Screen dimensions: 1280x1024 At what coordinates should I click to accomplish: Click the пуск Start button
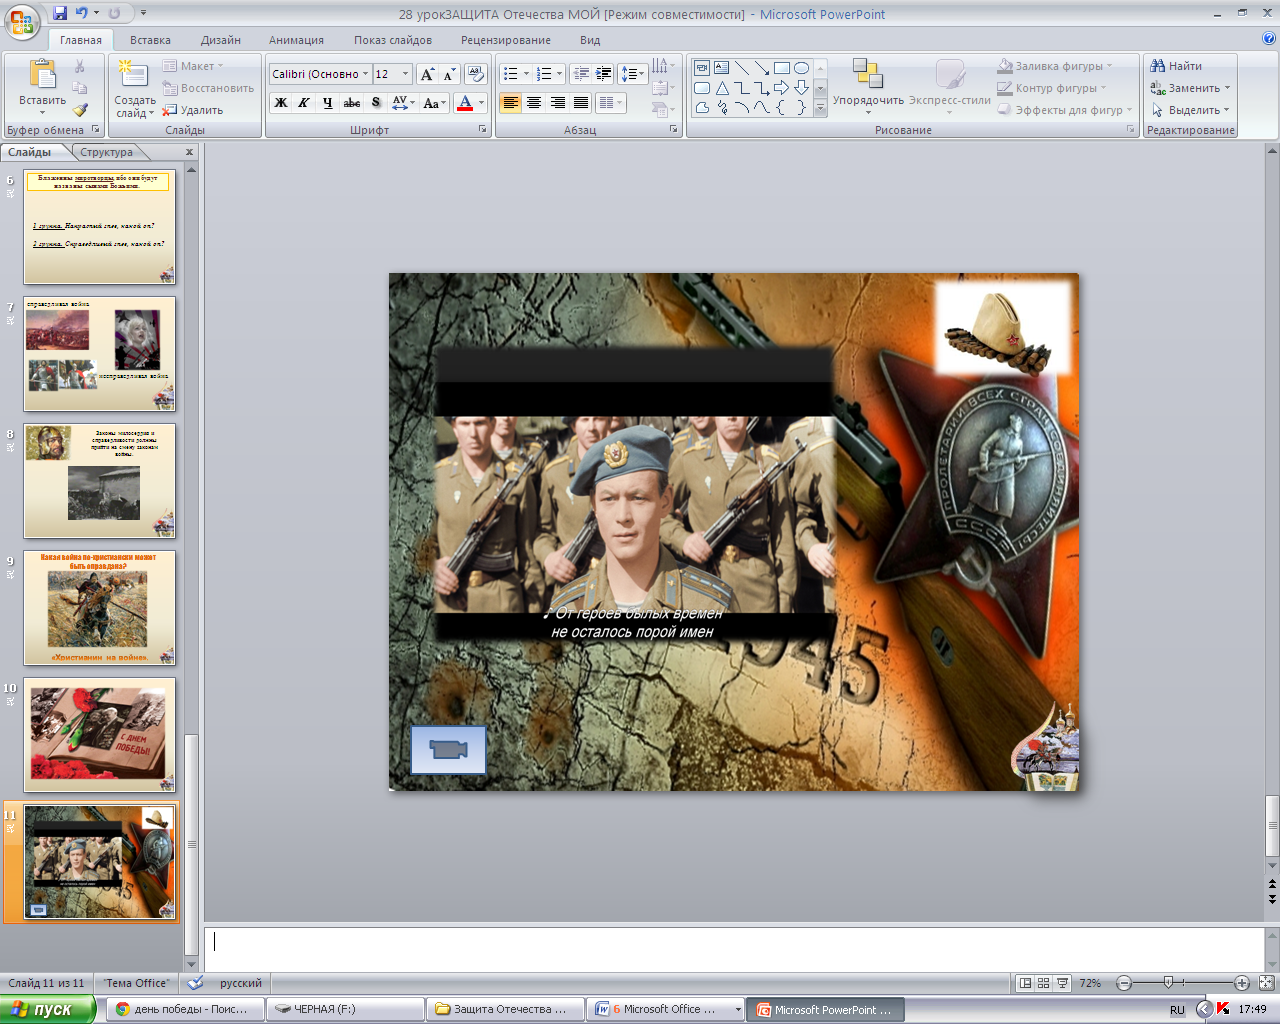48,1010
